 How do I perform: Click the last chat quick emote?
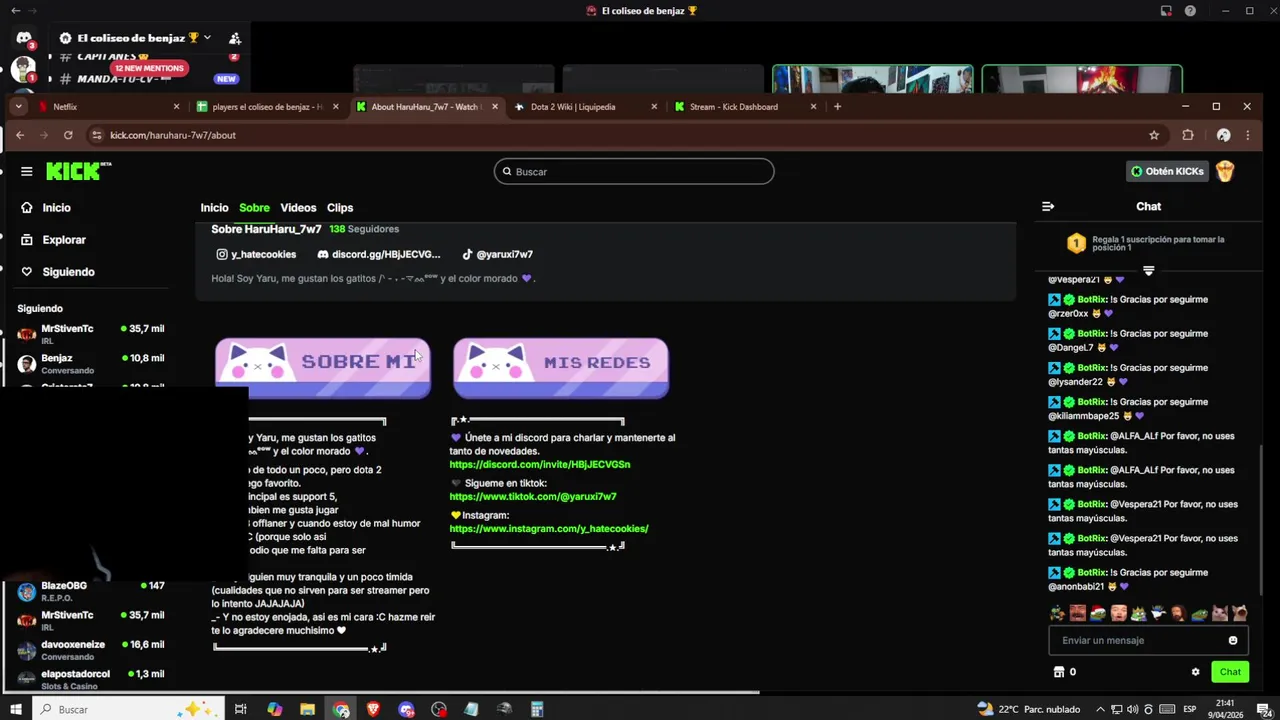coord(1240,613)
